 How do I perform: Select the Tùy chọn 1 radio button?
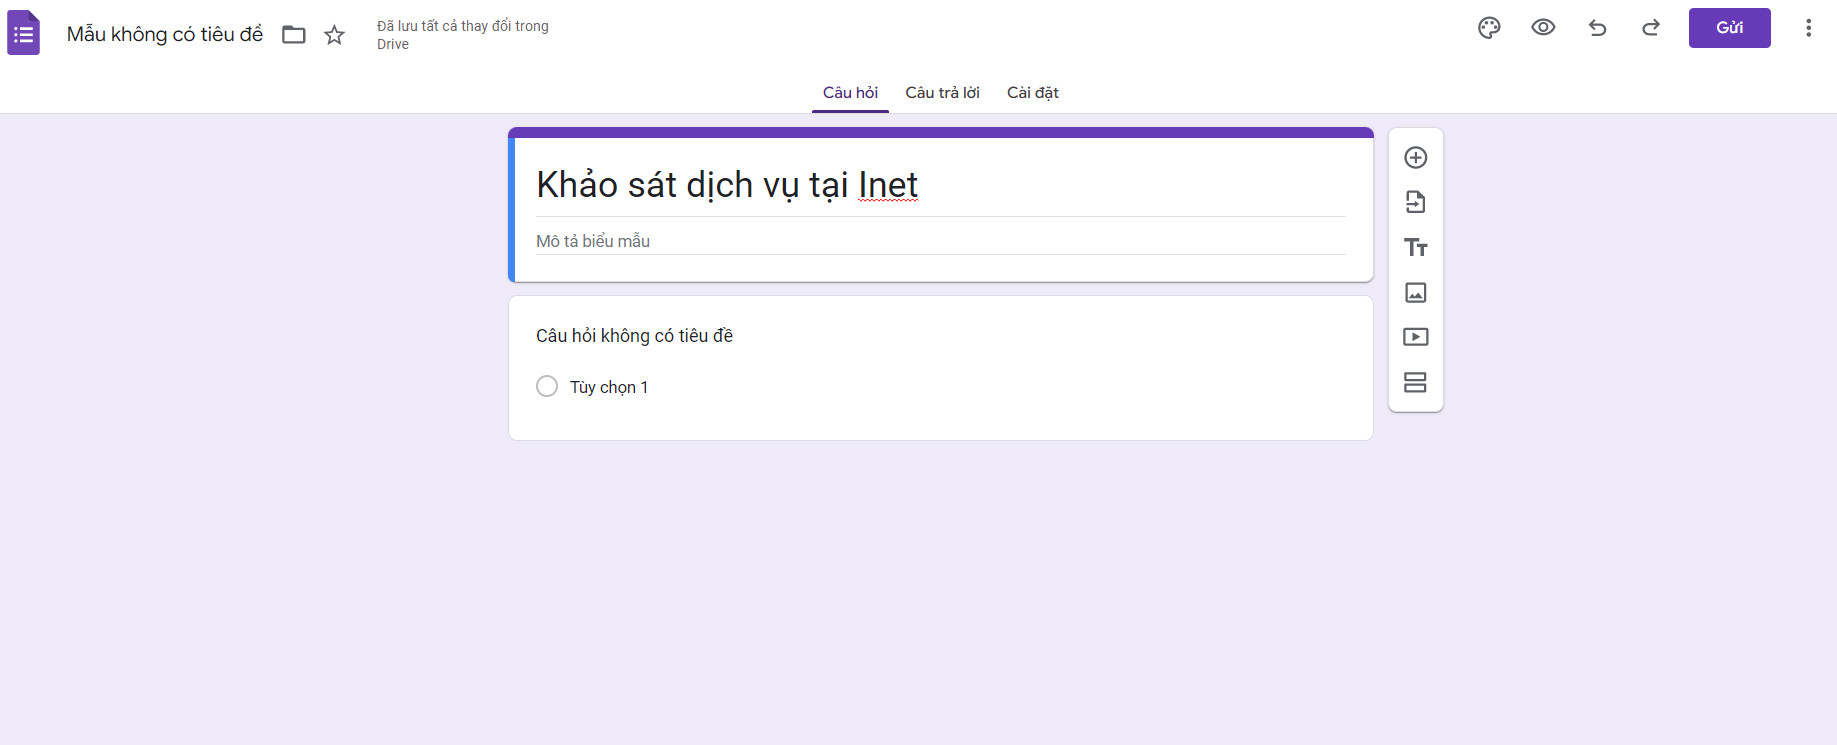coord(547,386)
